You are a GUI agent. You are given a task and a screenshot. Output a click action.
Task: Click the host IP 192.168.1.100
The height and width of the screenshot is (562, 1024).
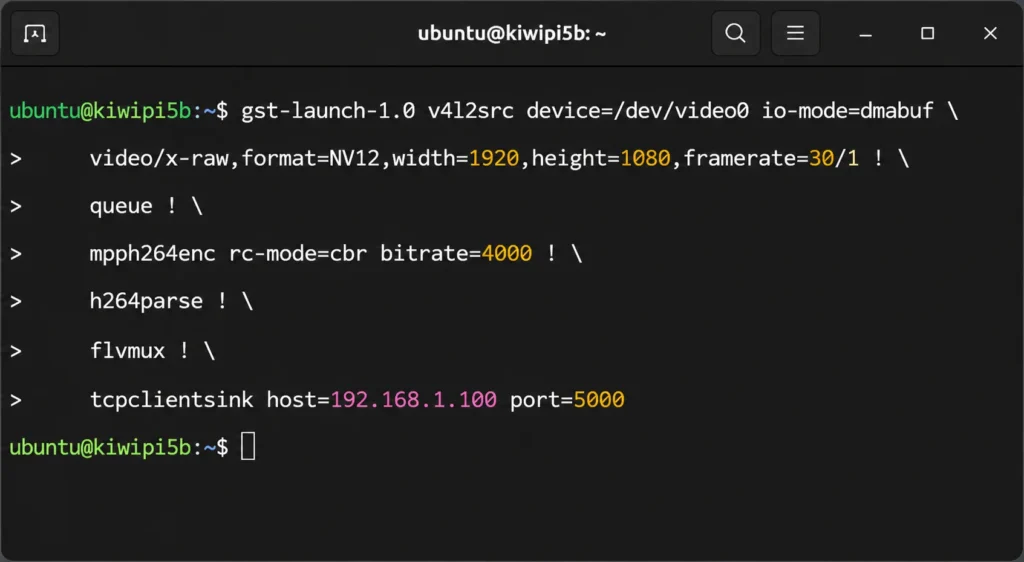pyautogui.click(x=413, y=399)
